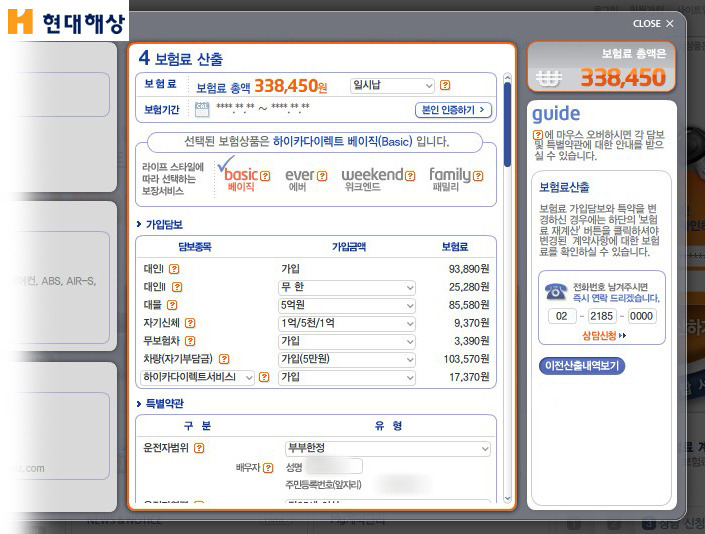The image size is (705, 534).
Task: Show help for 배우자 field
Action: [x=268, y=468]
